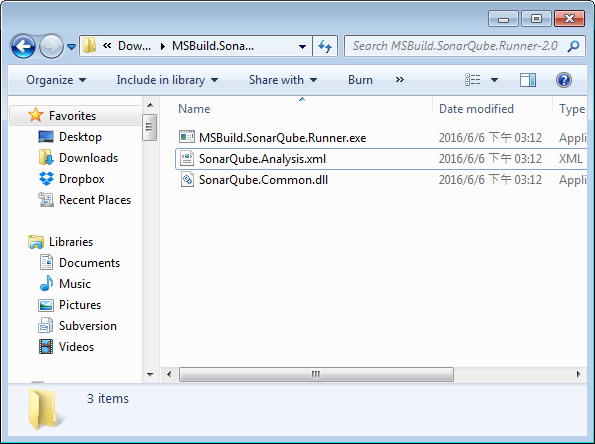Click the Dropbox logo icon
595x444 pixels.
46,179
